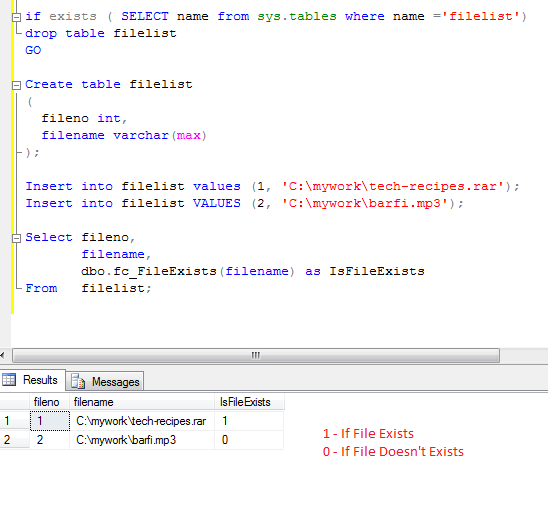Switch to the Results tab

click(x=33, y=380)
